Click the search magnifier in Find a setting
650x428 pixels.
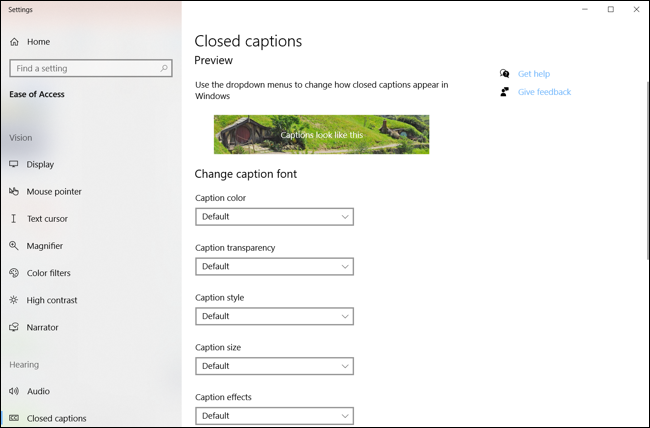164,69
